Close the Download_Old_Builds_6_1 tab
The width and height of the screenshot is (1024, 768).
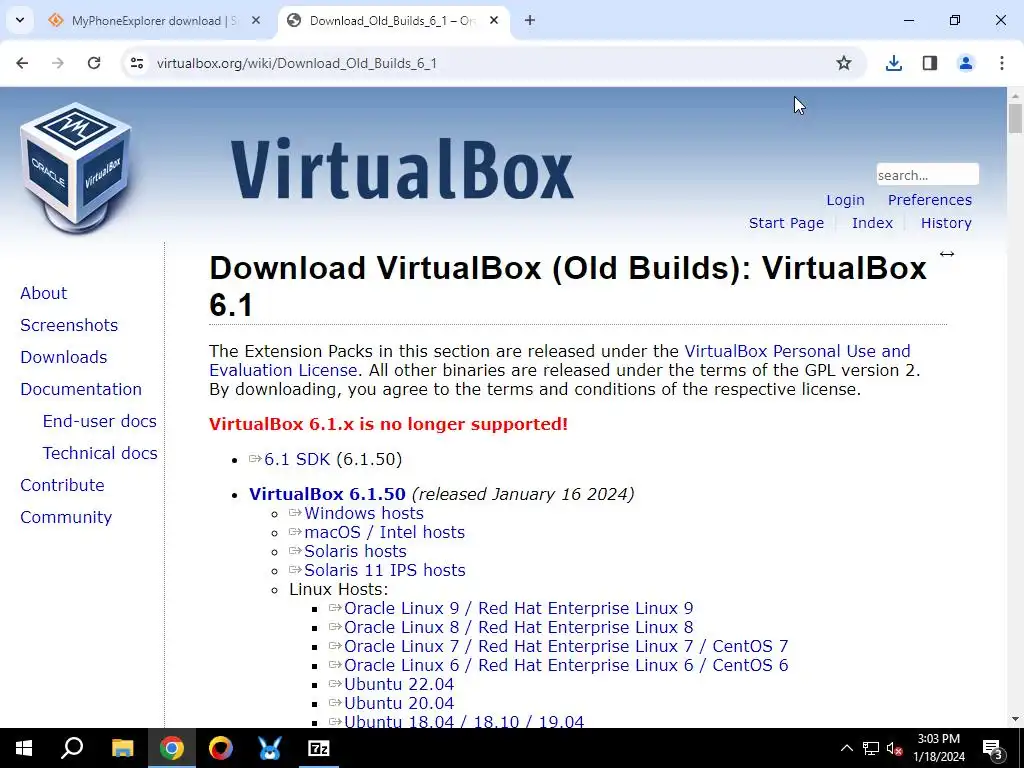(x=494, y=20)
